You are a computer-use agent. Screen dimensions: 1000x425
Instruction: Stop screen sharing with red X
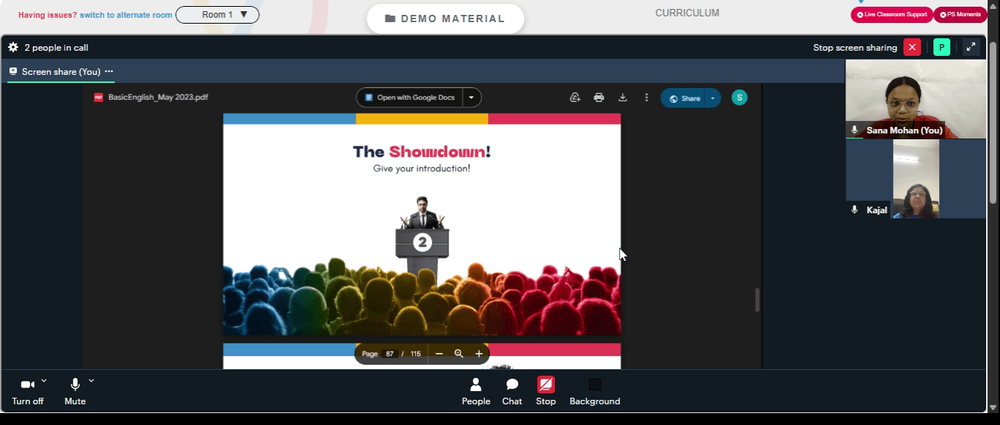[x=912, y=47]
